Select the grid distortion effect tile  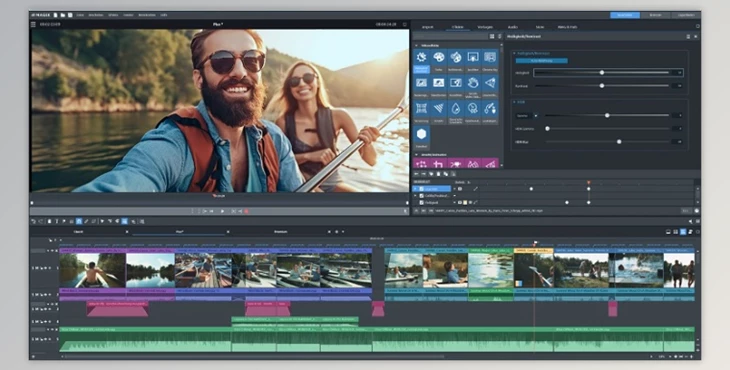point(421,112)
